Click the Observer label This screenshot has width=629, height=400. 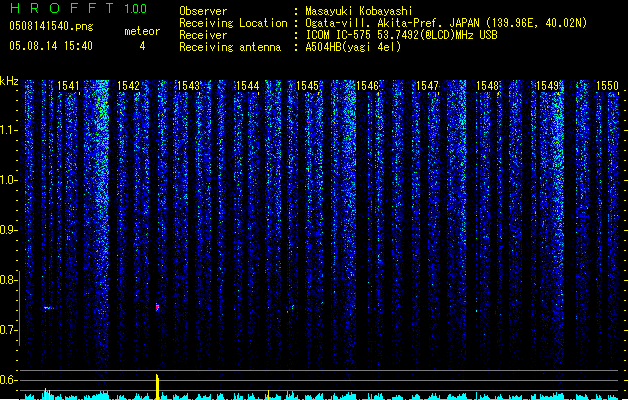(203, 11)
